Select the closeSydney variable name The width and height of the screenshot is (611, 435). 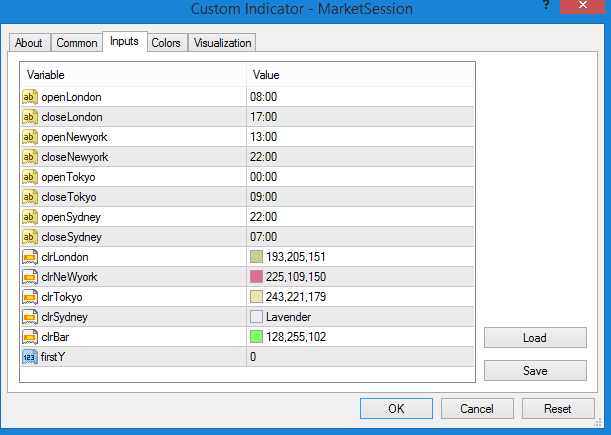coord(72,237)
